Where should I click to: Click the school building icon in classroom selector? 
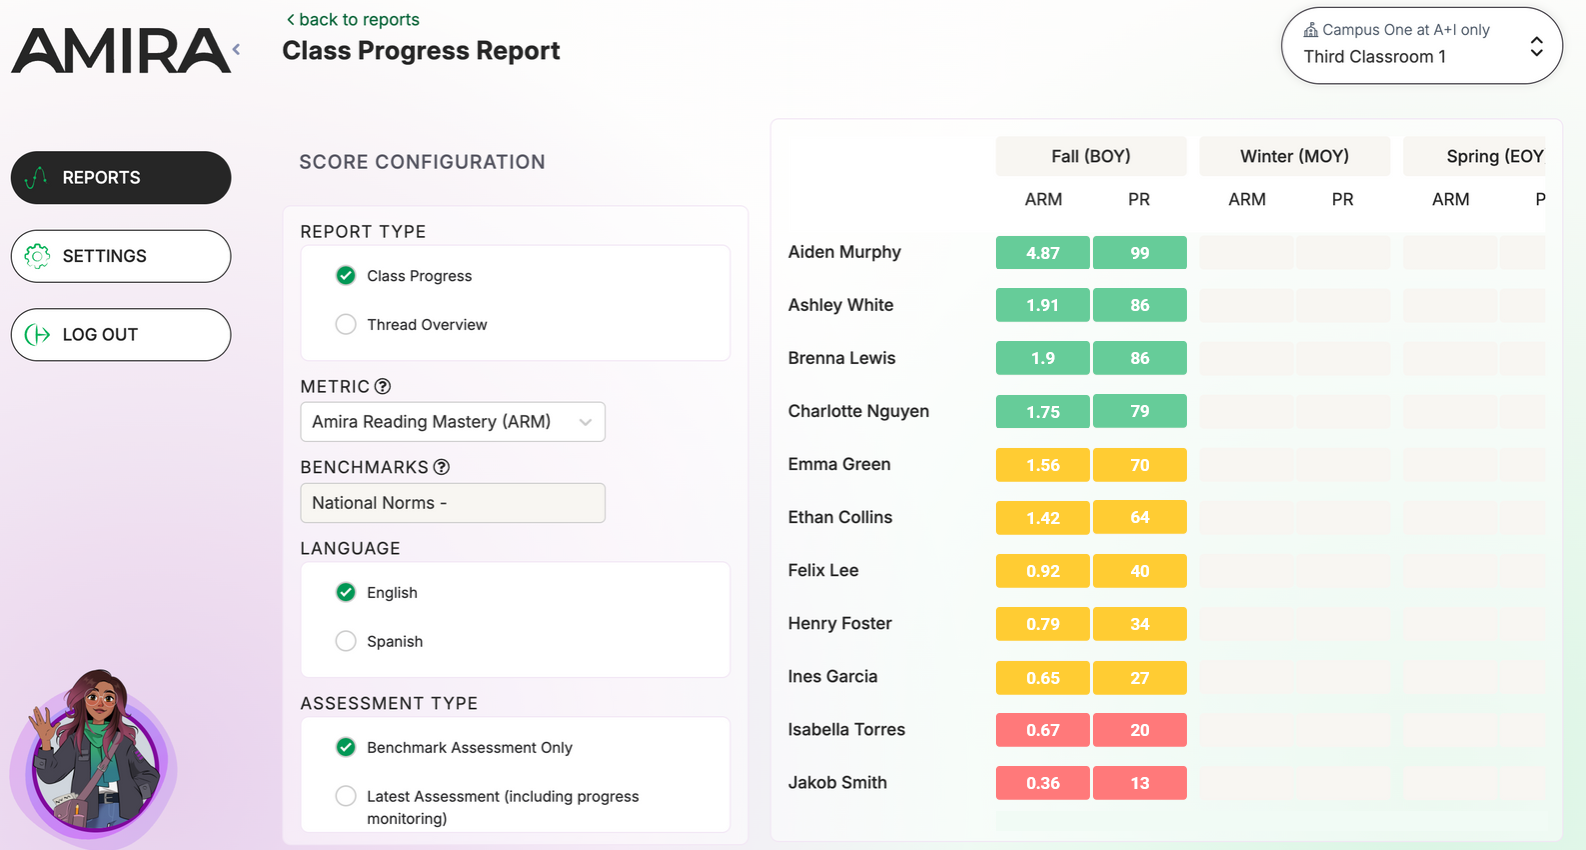coord(1310,30)
